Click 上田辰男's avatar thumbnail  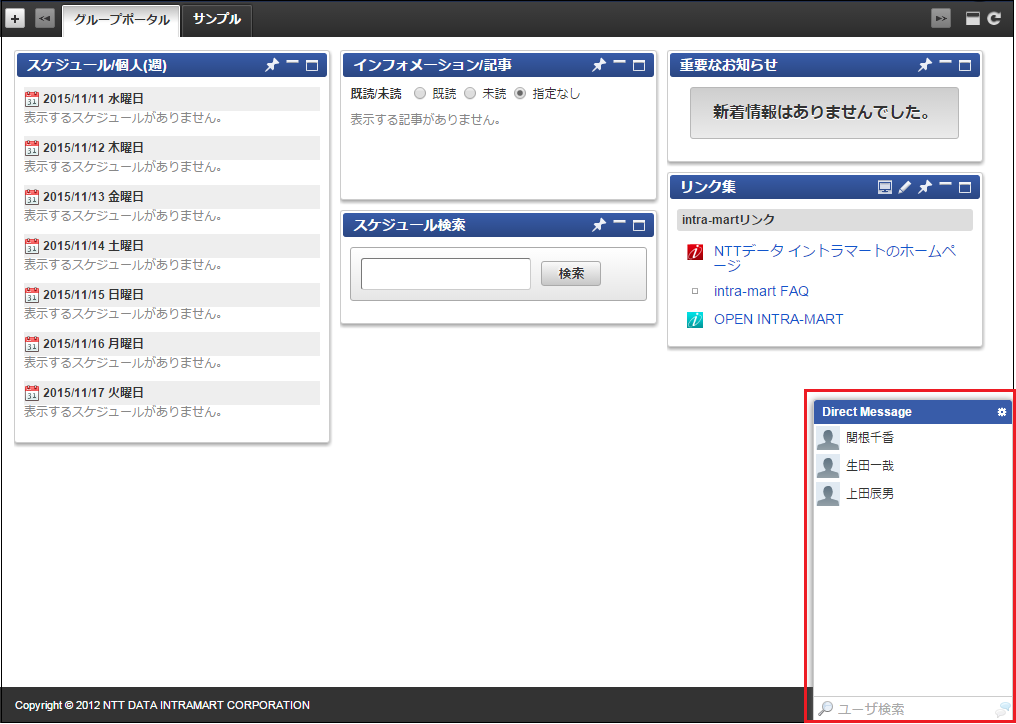[x=828, y=494]
